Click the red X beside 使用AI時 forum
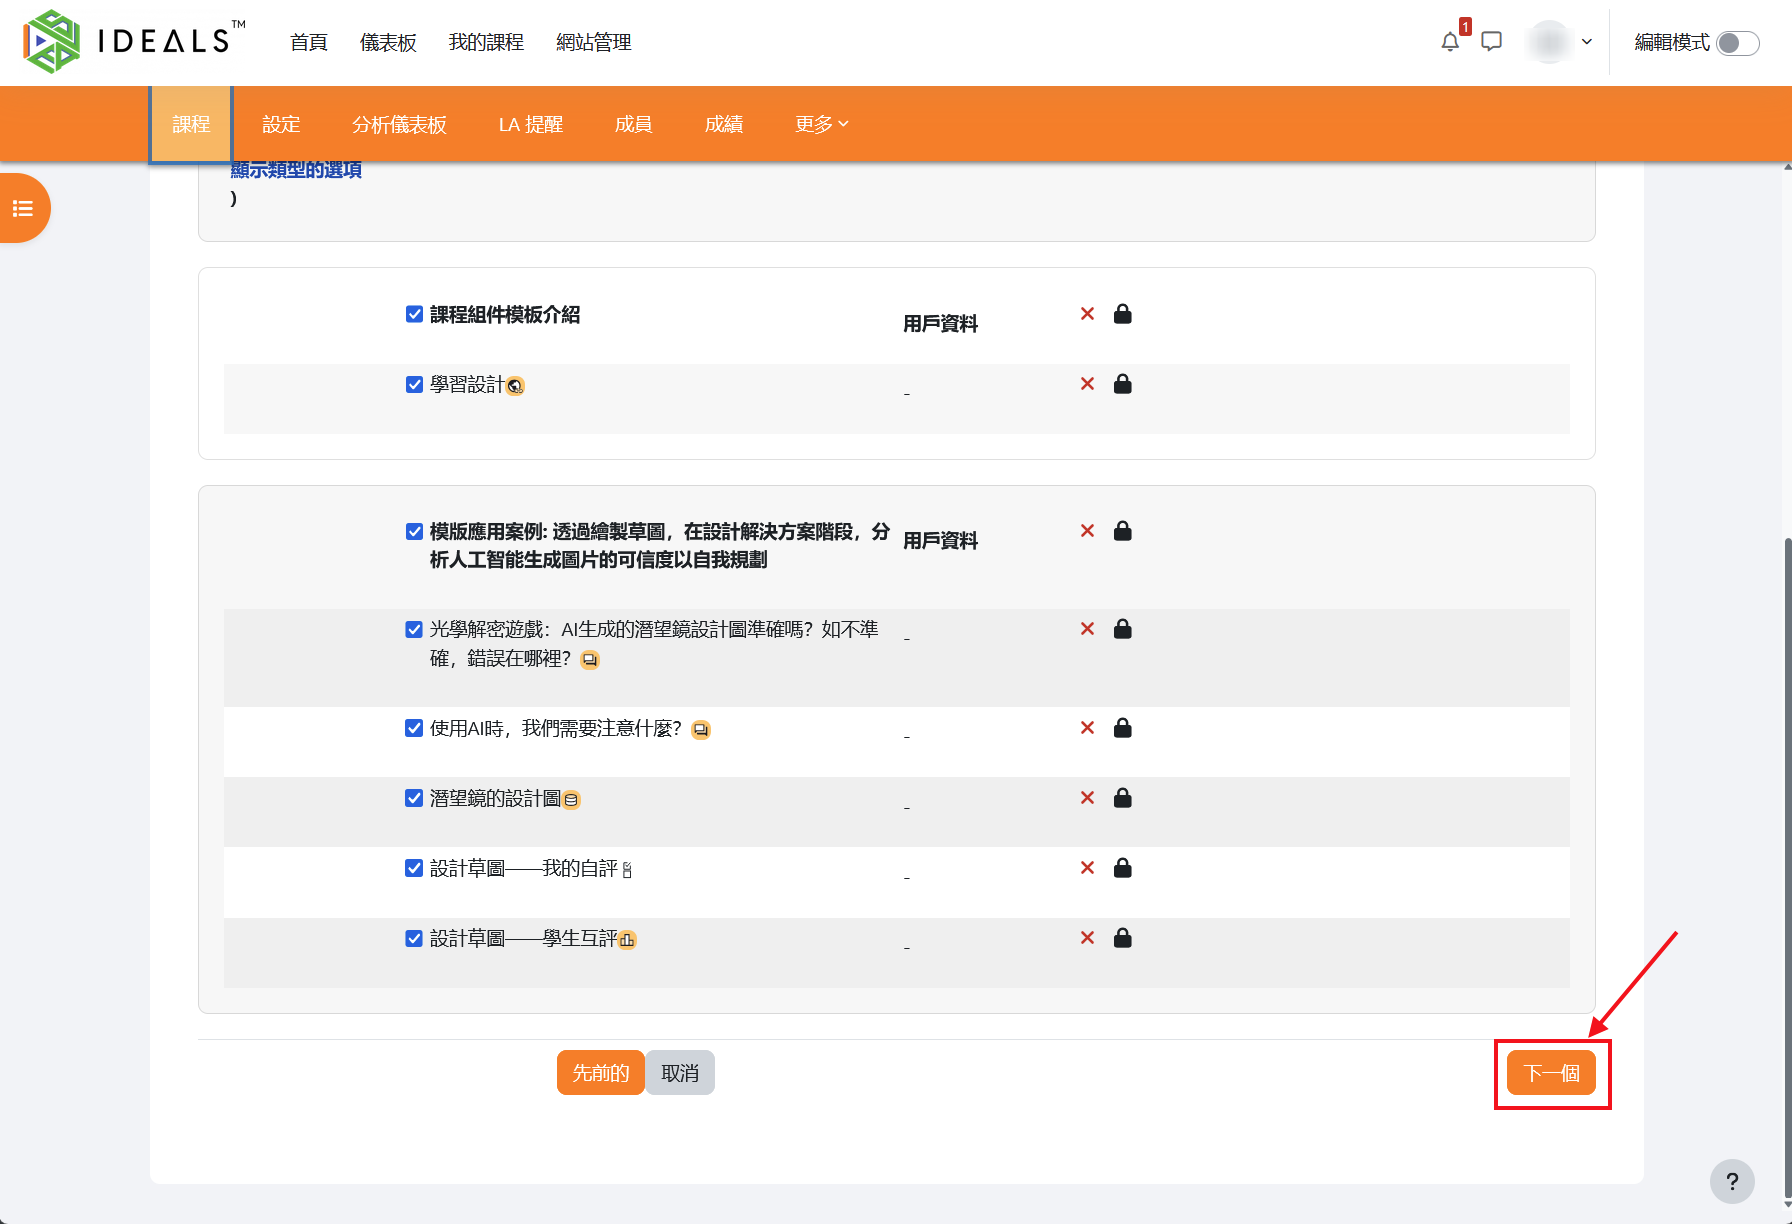This screenshot has height=1224, width=1792. 1087,728
